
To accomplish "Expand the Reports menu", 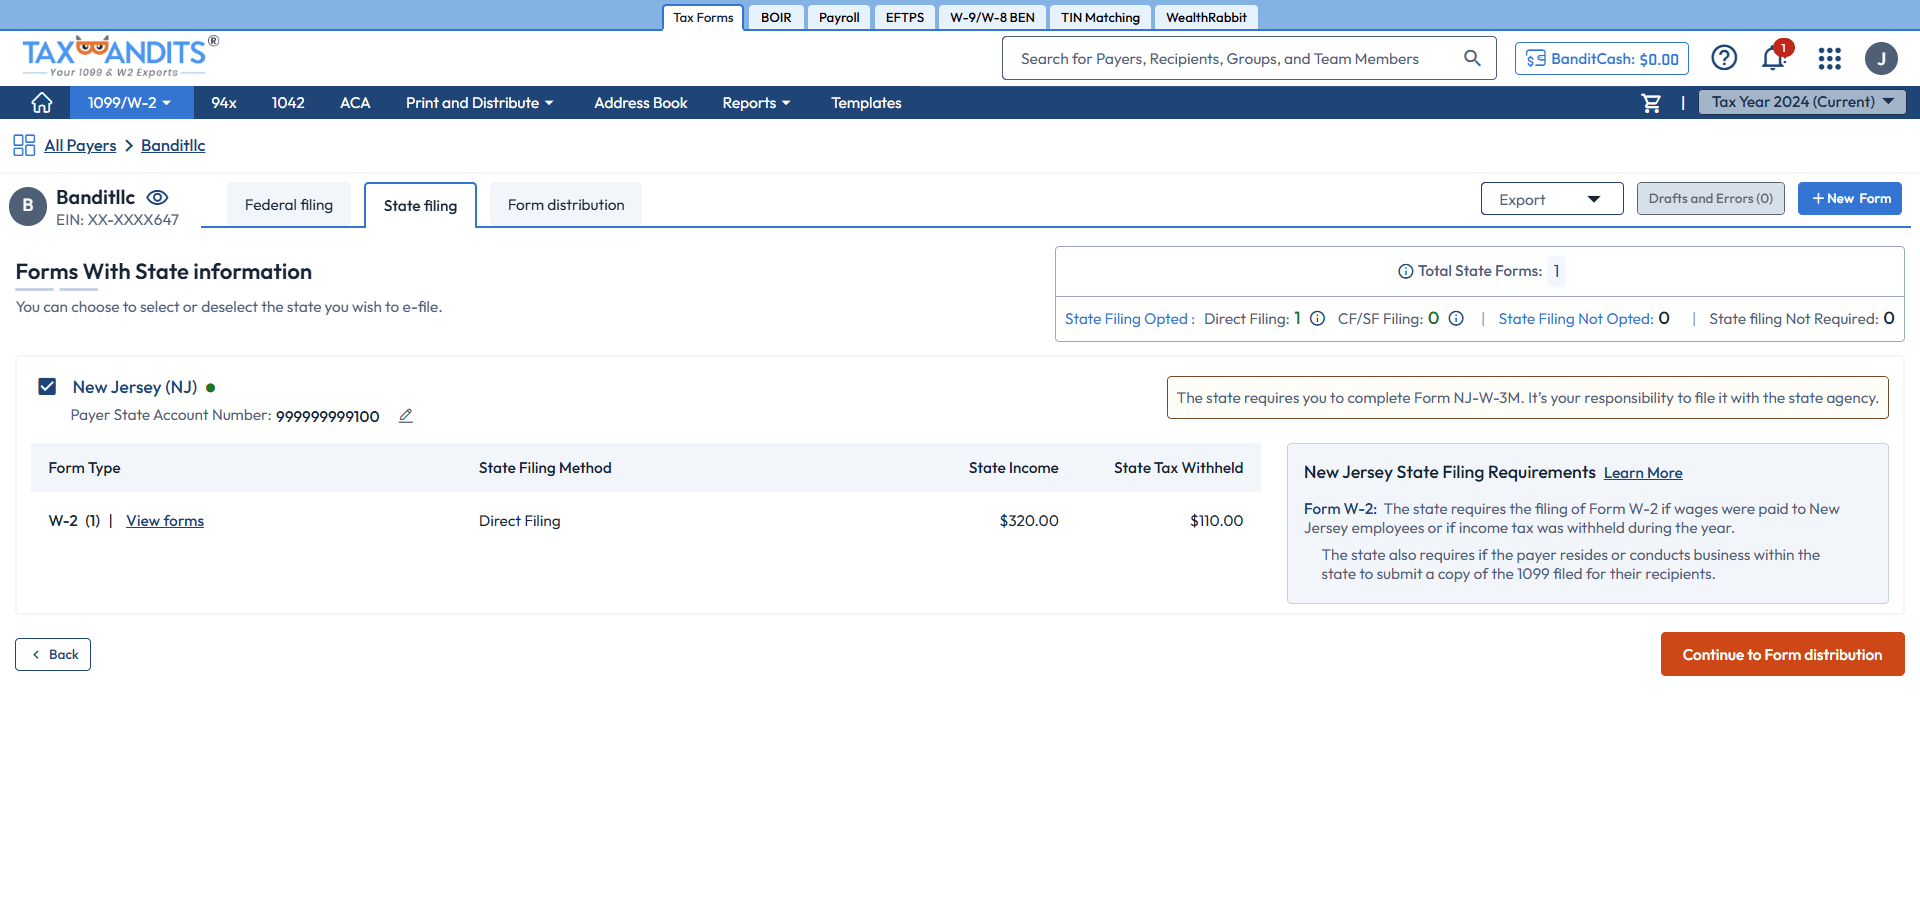I will (x=756, y=102).
